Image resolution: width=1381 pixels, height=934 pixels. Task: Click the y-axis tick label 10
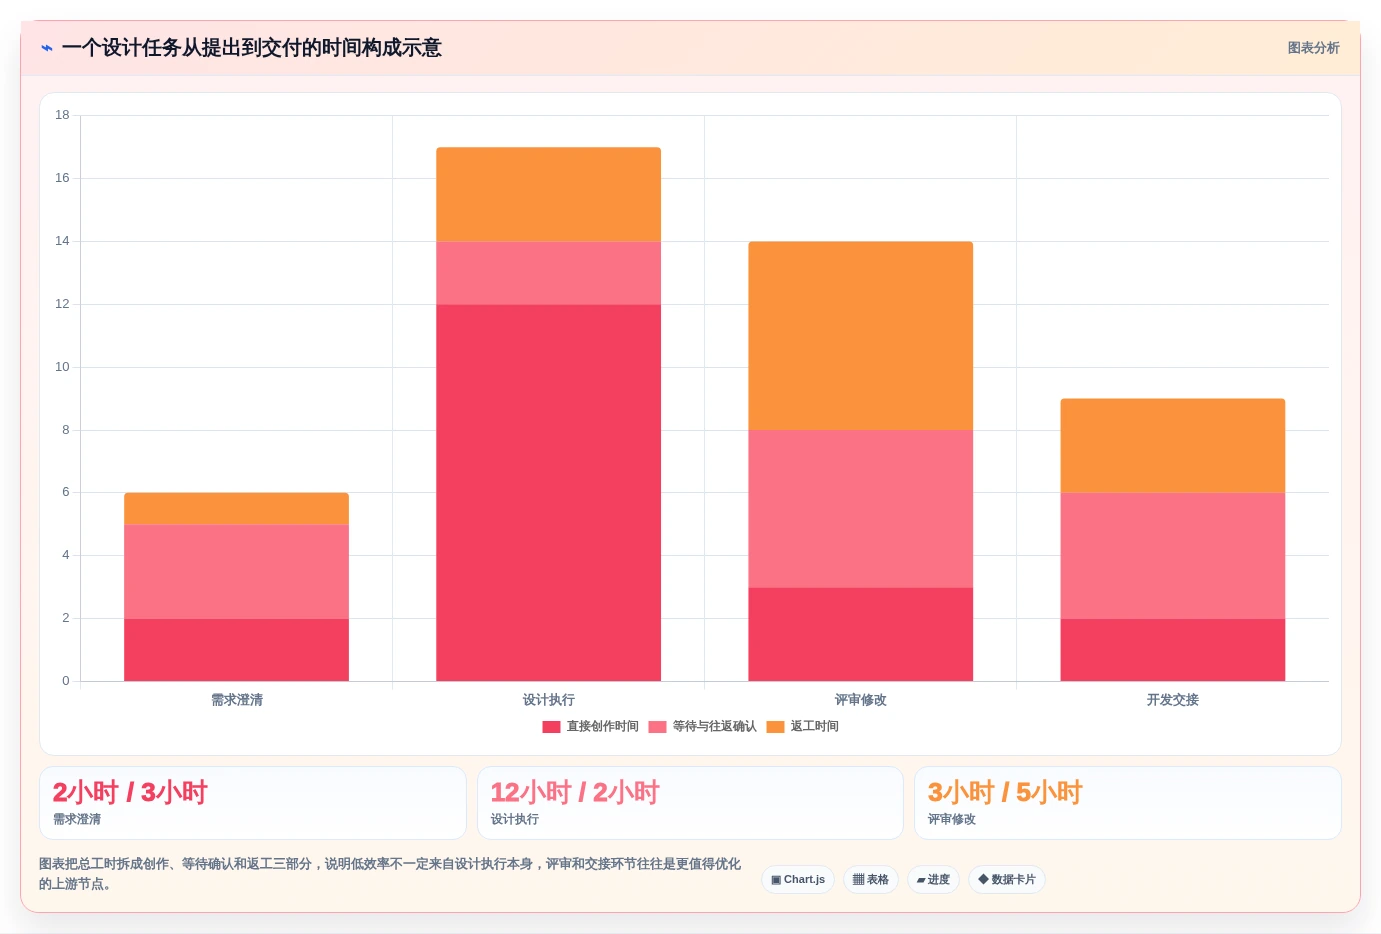[62, 367]
